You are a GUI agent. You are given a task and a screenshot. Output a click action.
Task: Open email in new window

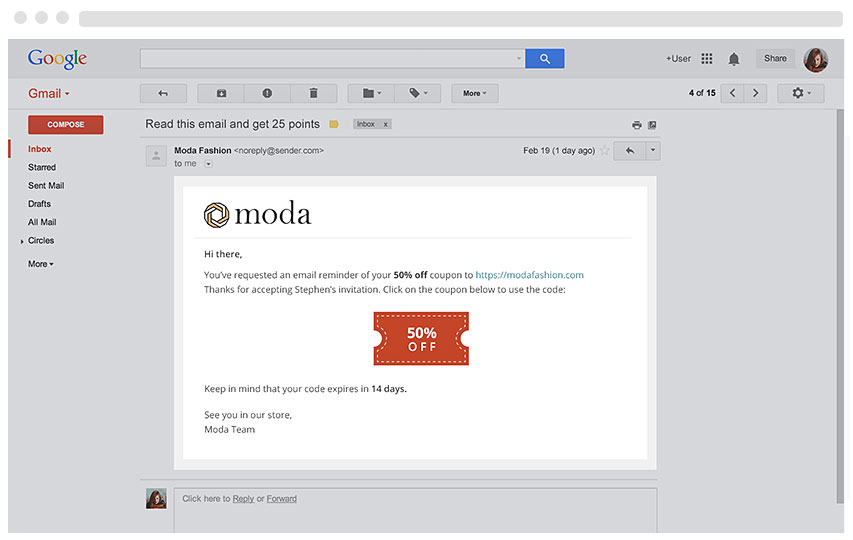click(x=652, y=125)
